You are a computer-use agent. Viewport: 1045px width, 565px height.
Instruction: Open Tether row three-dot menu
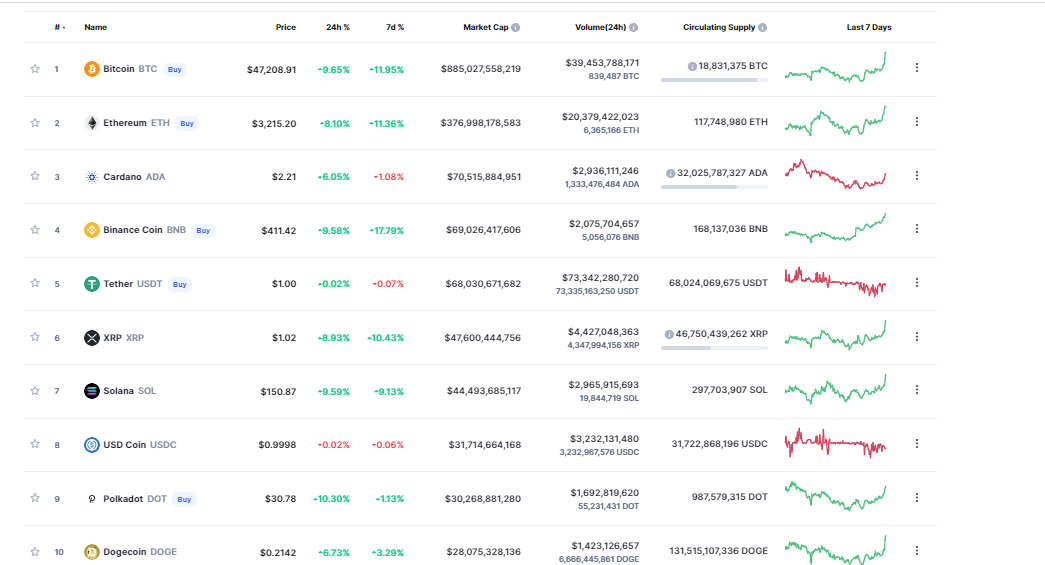(916, 282)
